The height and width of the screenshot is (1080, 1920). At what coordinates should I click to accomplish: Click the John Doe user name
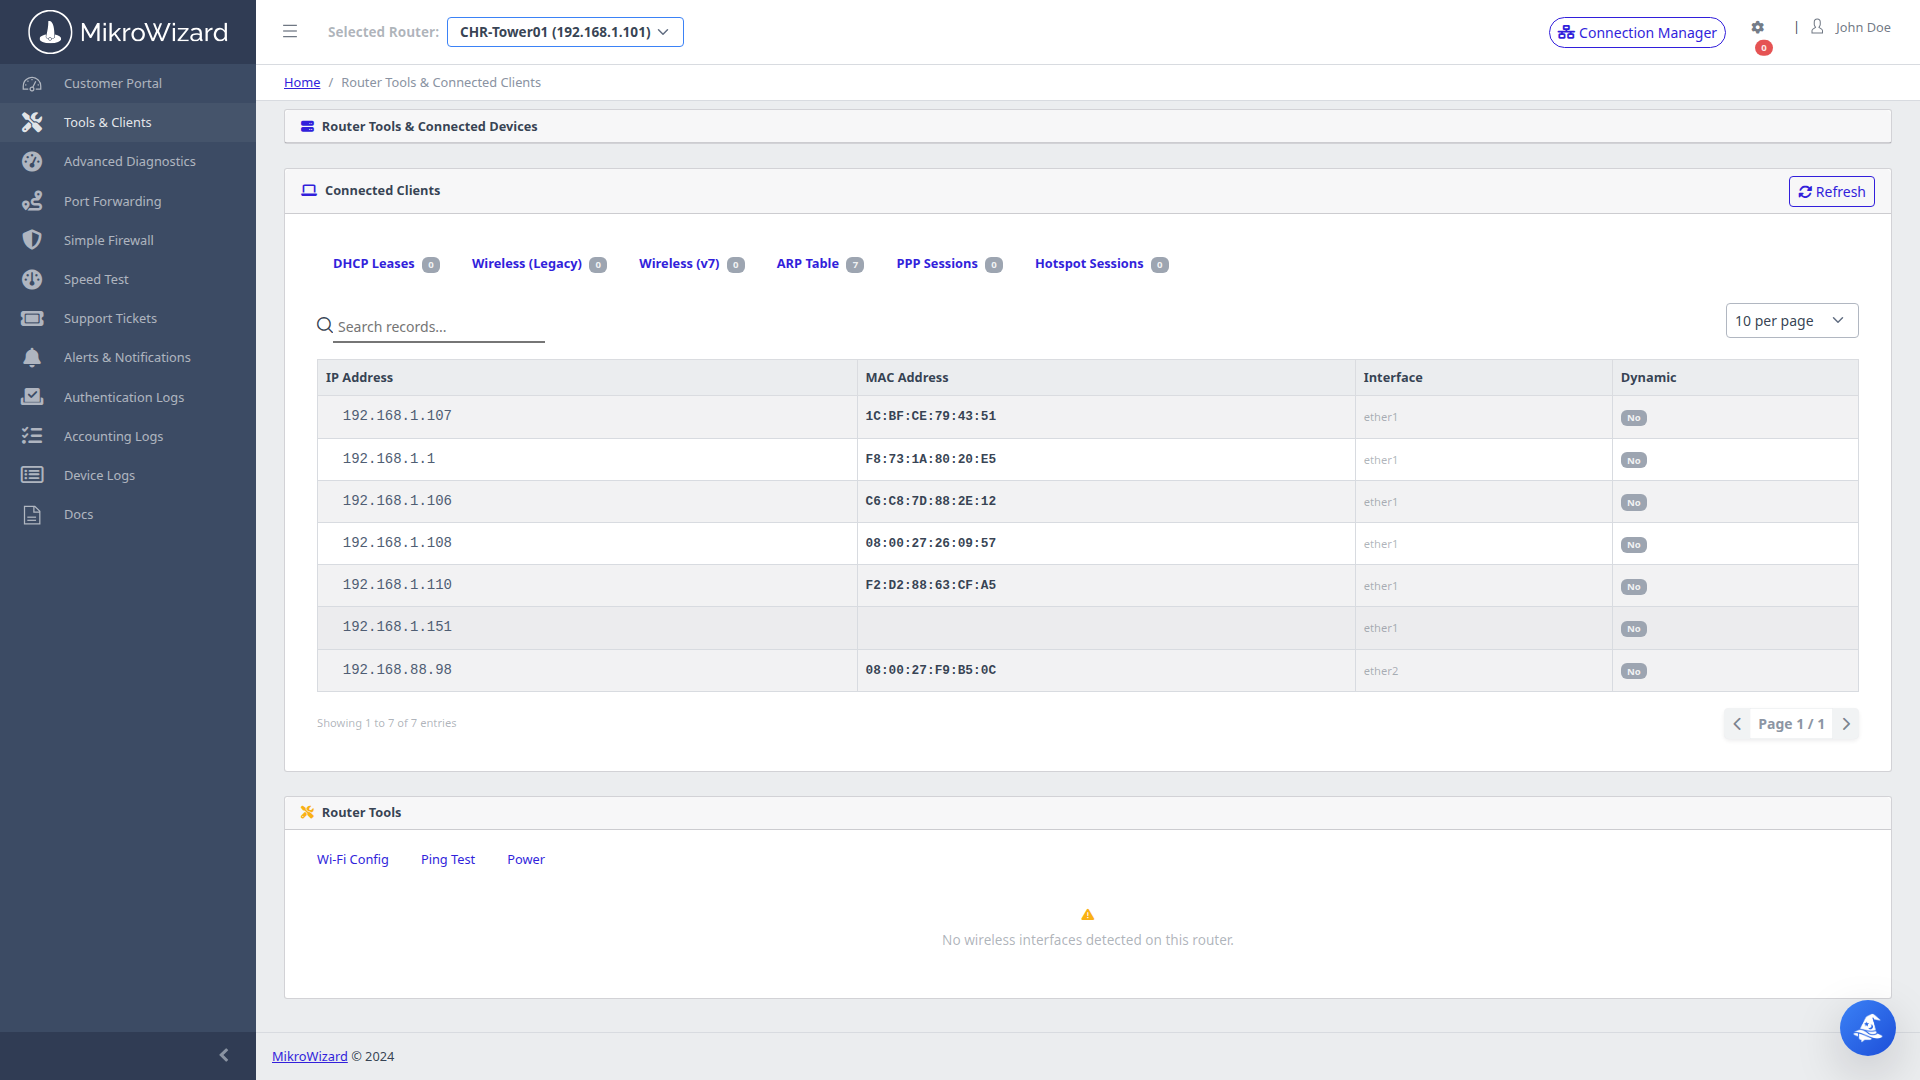point(1863,28)
